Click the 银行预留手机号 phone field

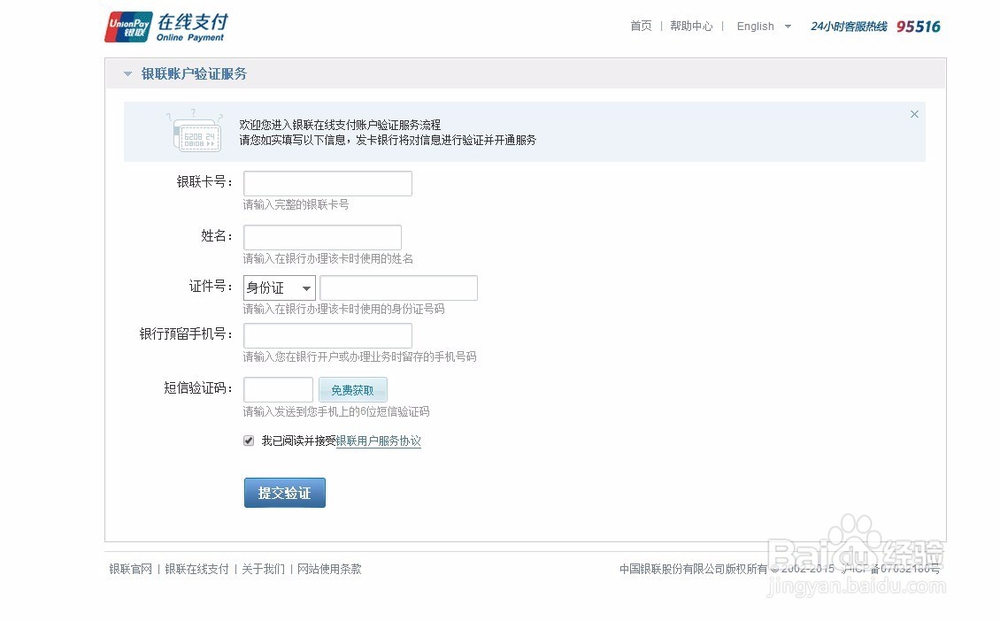(327, 336)
